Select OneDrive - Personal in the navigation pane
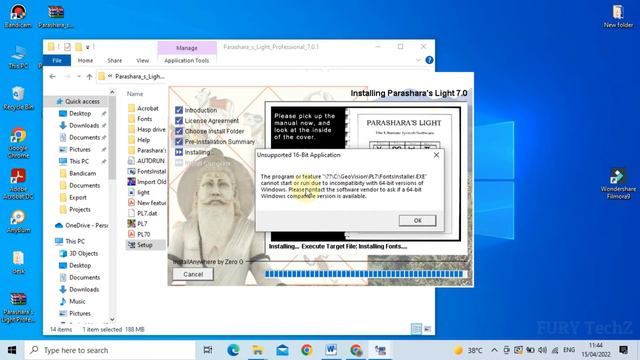This screenshot has width=640, height=360. tap(82, 225)
